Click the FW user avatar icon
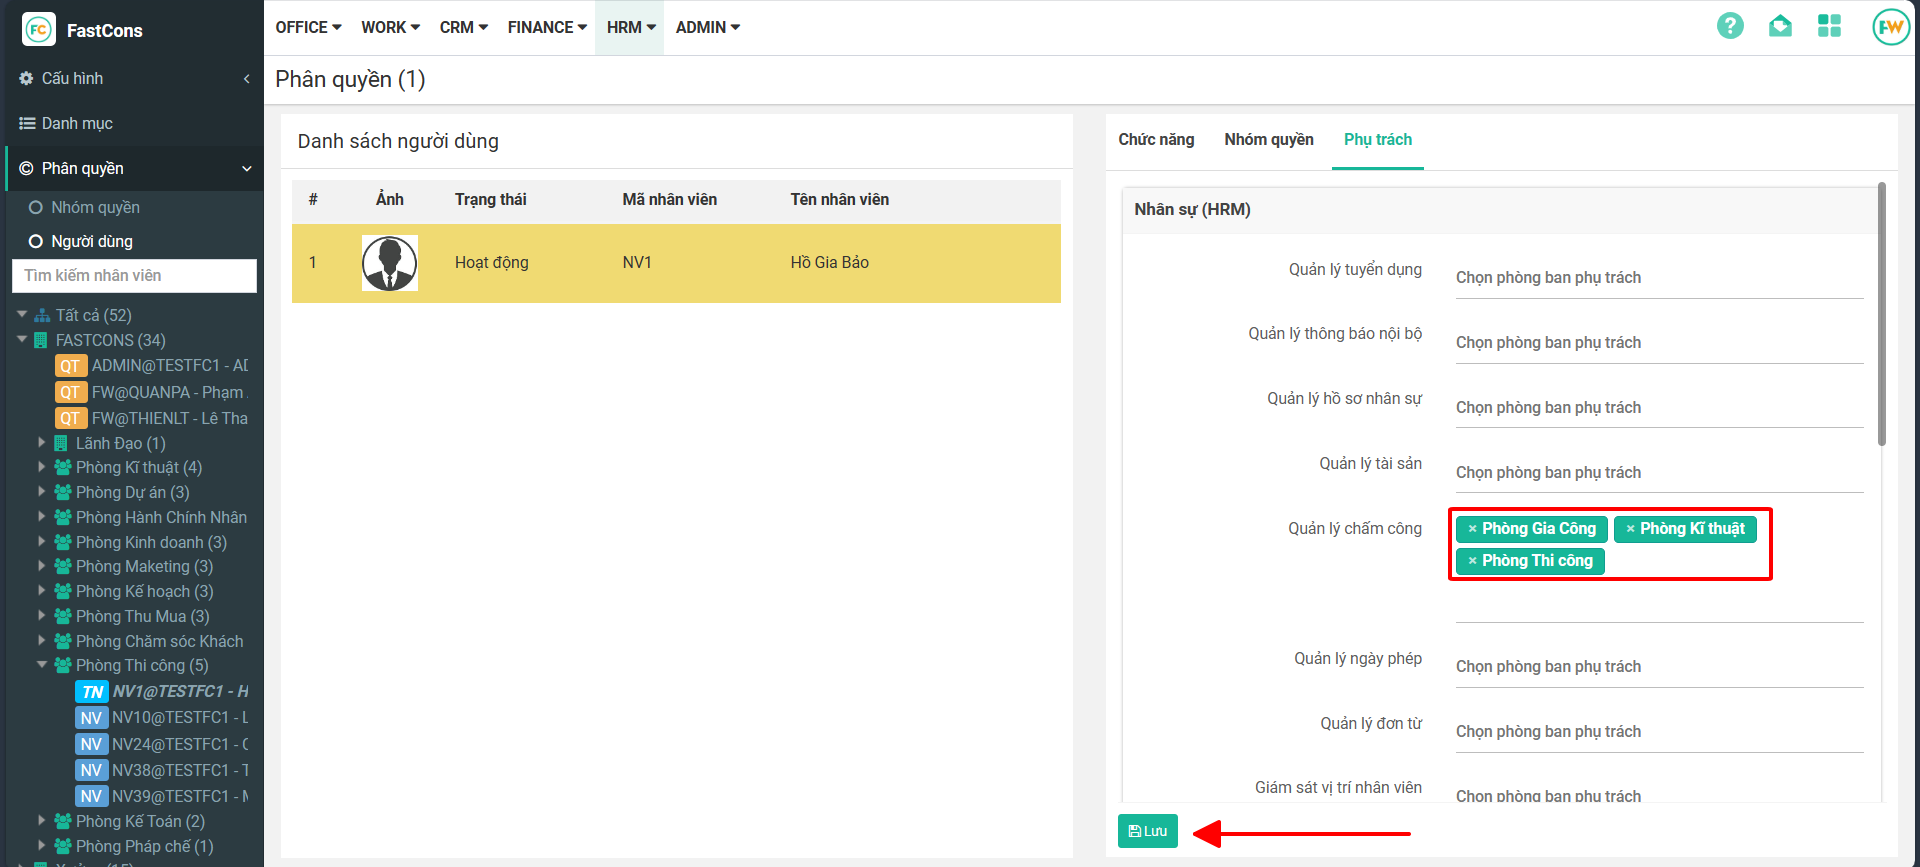This screenshot has width=1920, height=867. (1890, 27)
